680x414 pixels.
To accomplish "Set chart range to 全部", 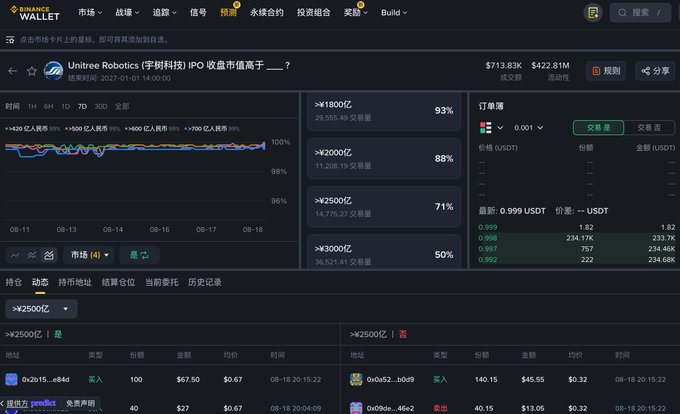I will pyautogui.click(x=122, y=106).
